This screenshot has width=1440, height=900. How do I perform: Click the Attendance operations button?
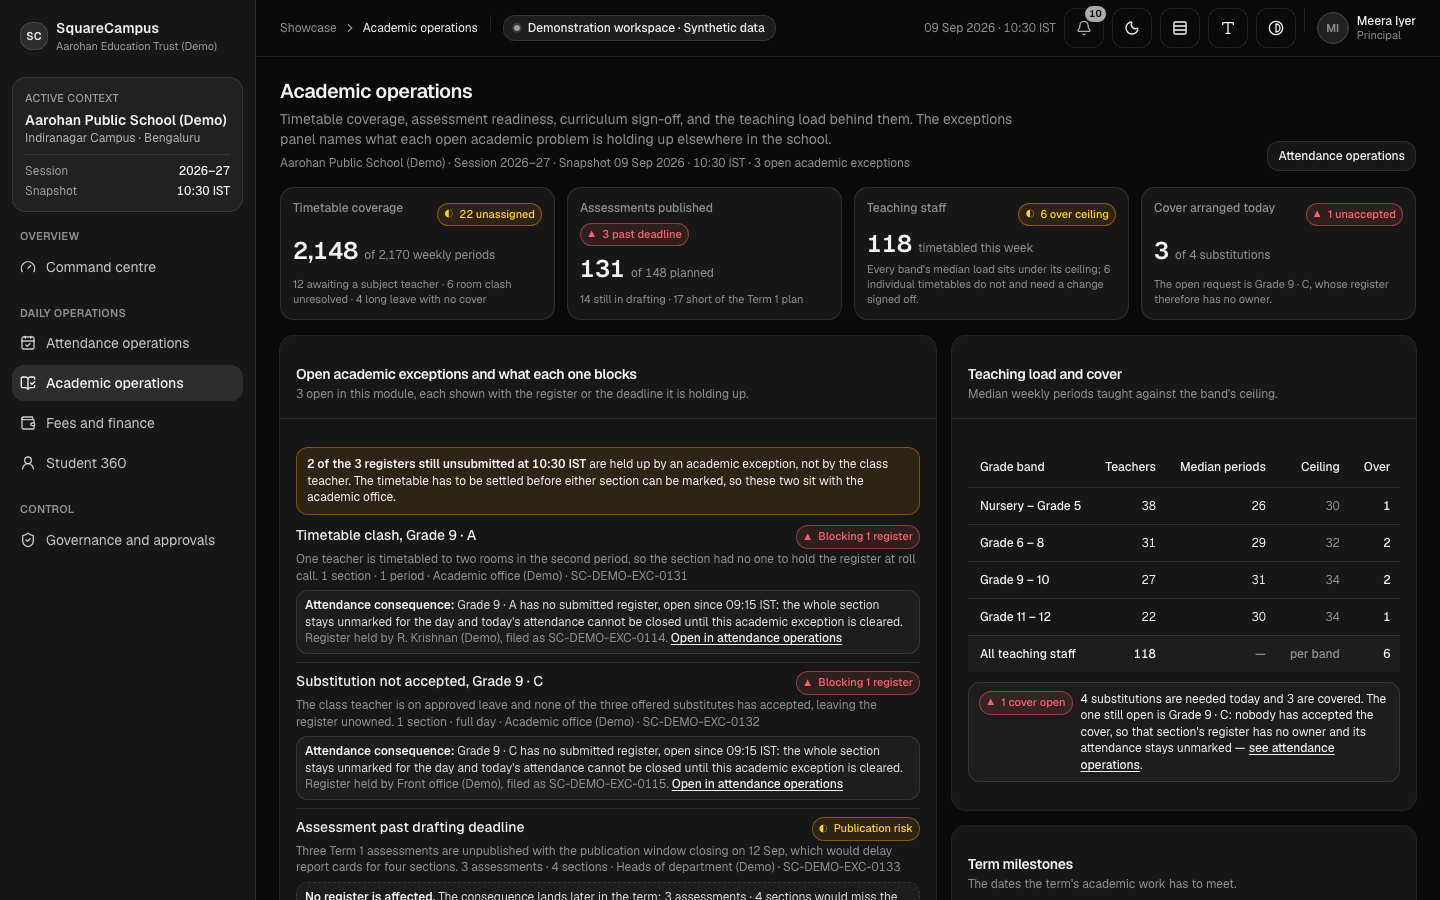click(x=1341, y=156)
